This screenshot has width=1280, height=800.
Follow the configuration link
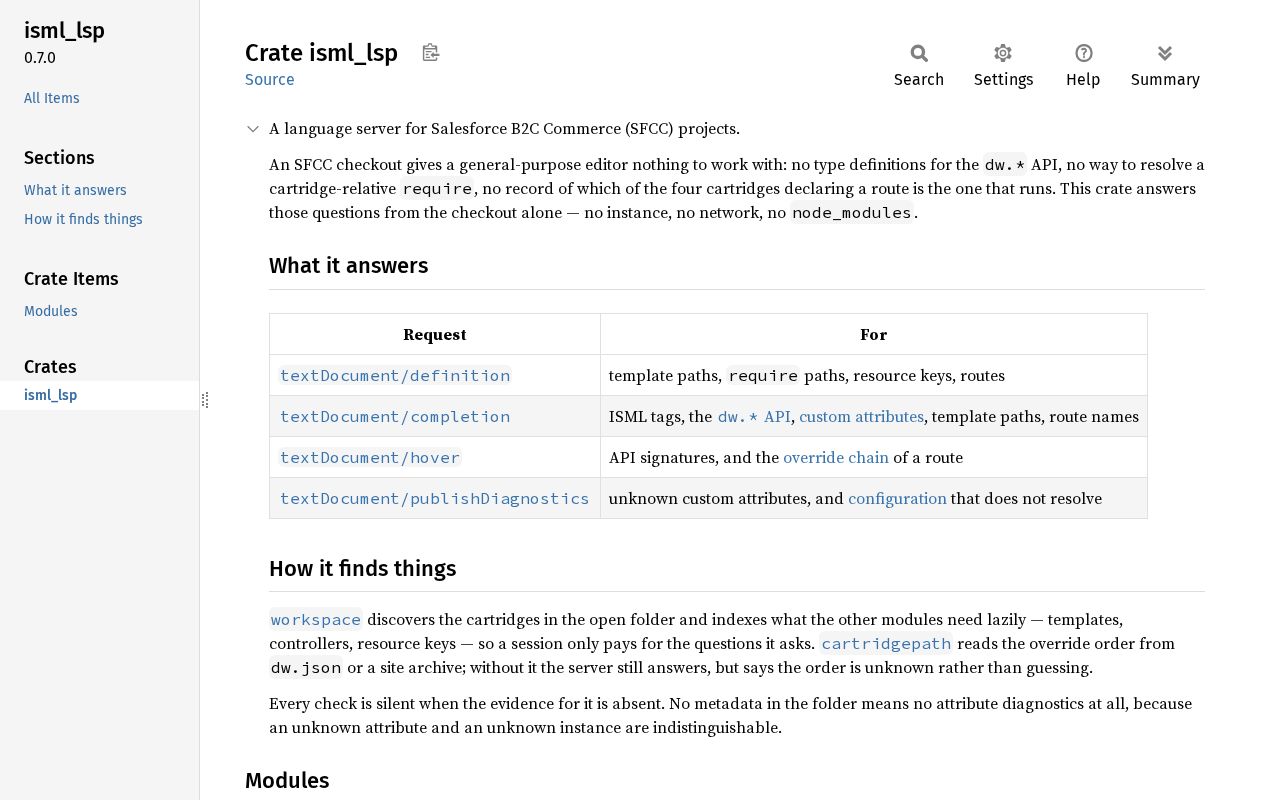(897, 498)
